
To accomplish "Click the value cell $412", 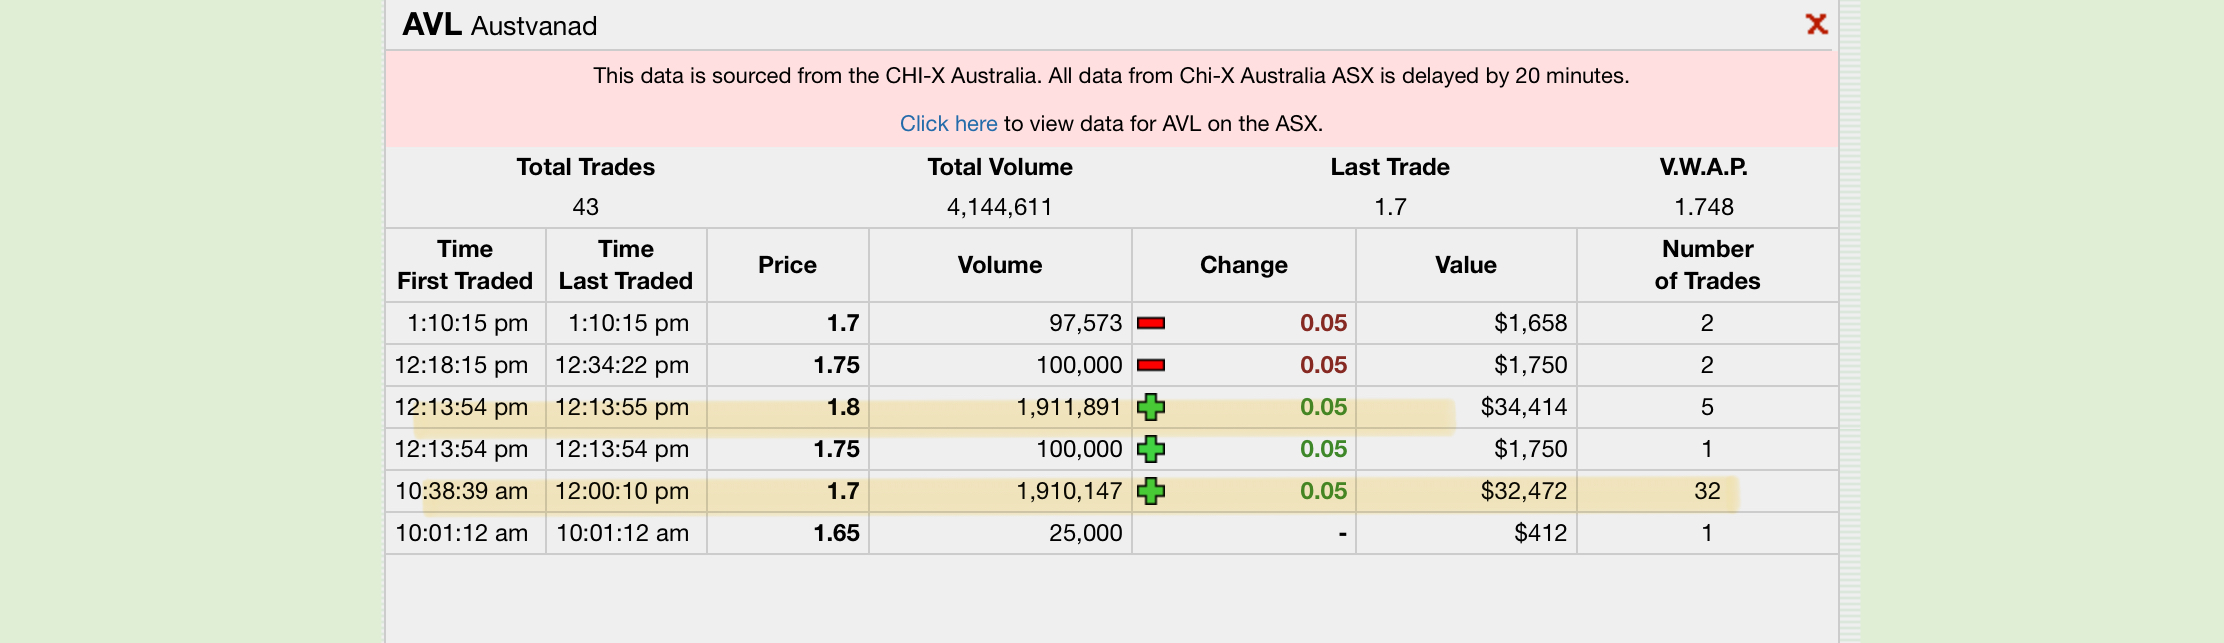I will (1541, 533).
